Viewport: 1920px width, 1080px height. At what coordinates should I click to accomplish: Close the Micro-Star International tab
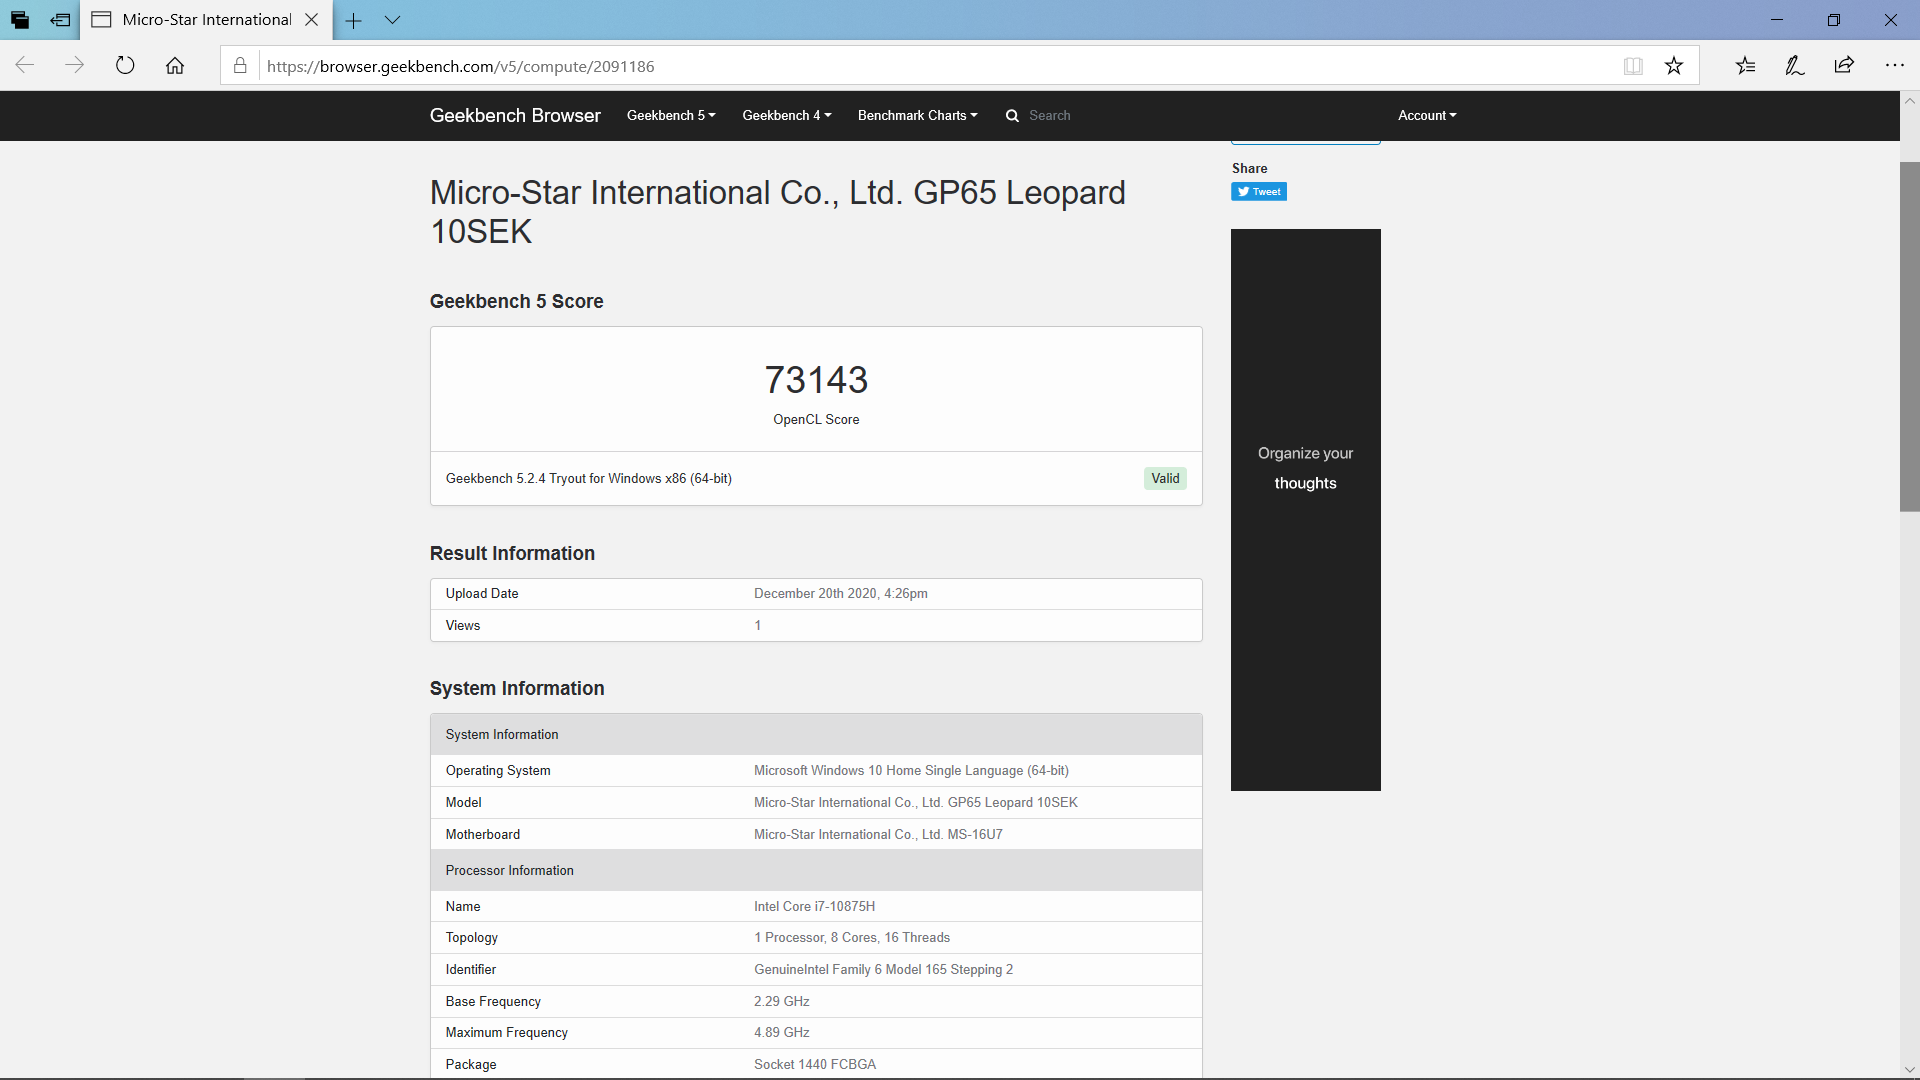pos(312,20)
